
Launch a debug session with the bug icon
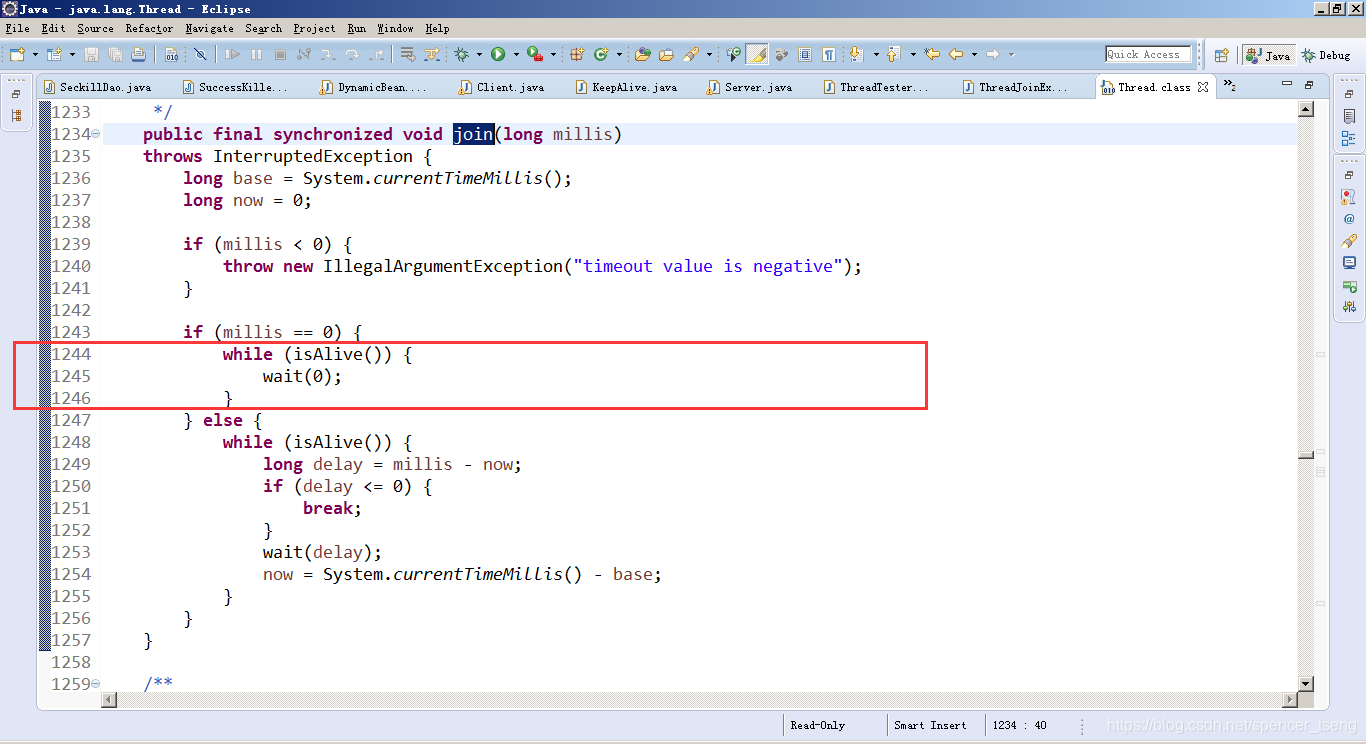pyautogui.click(x=461, y=55)
